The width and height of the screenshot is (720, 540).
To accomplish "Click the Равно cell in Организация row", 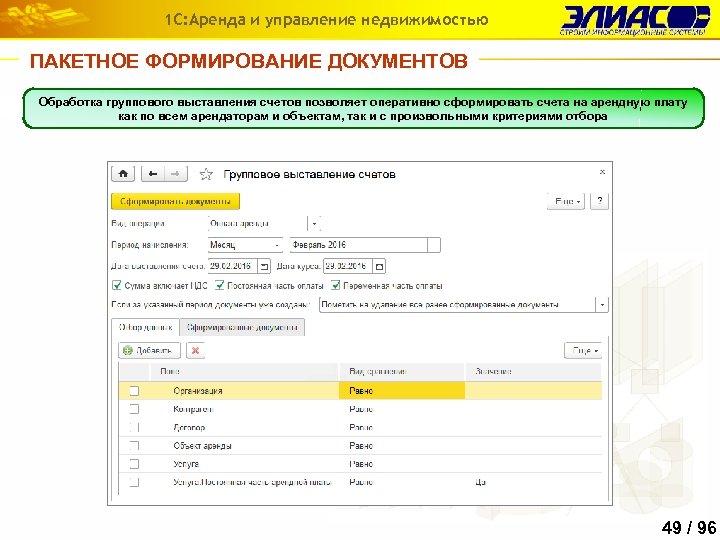I will pyautogui.click(x=402, y=391).
